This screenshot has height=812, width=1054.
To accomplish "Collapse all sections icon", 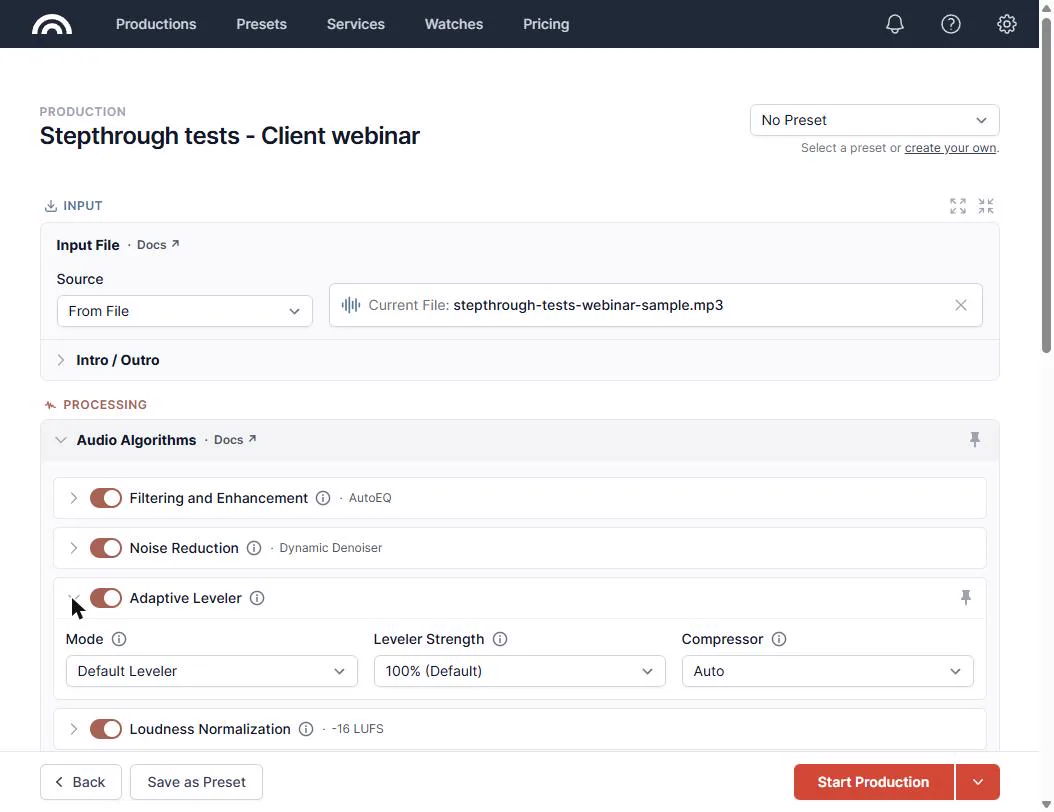I will [x=986, y=206].
